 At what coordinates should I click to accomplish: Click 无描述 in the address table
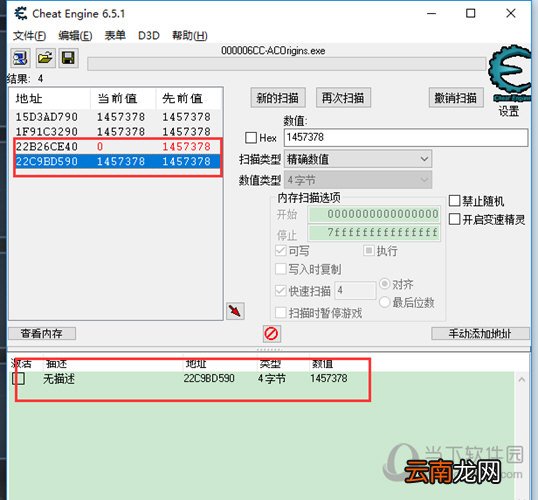59,379
